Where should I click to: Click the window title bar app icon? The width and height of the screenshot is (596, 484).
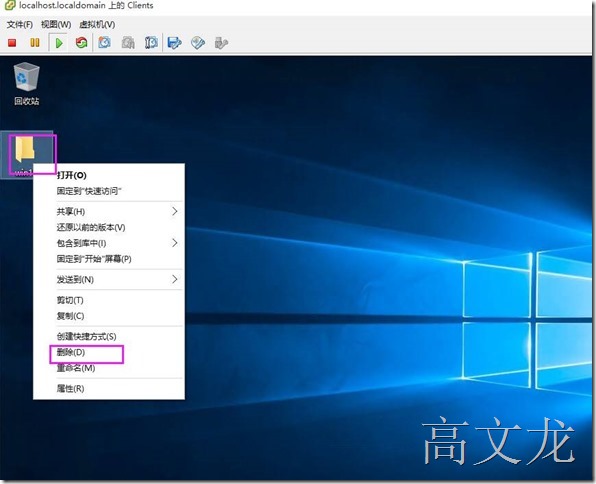(x=10, y=5)
